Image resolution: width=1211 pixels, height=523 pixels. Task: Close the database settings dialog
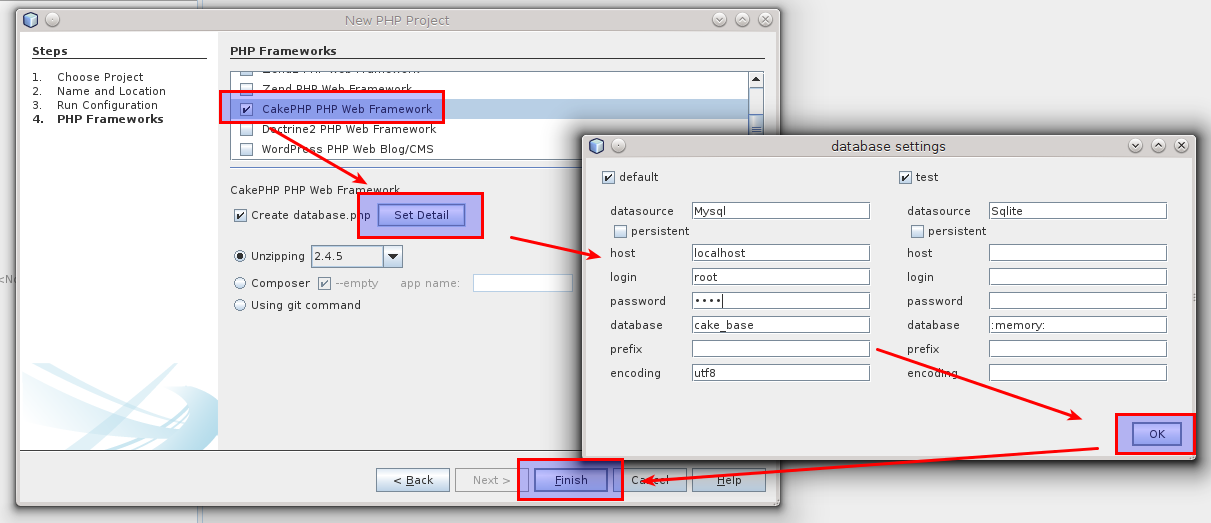click(1181, 146)
